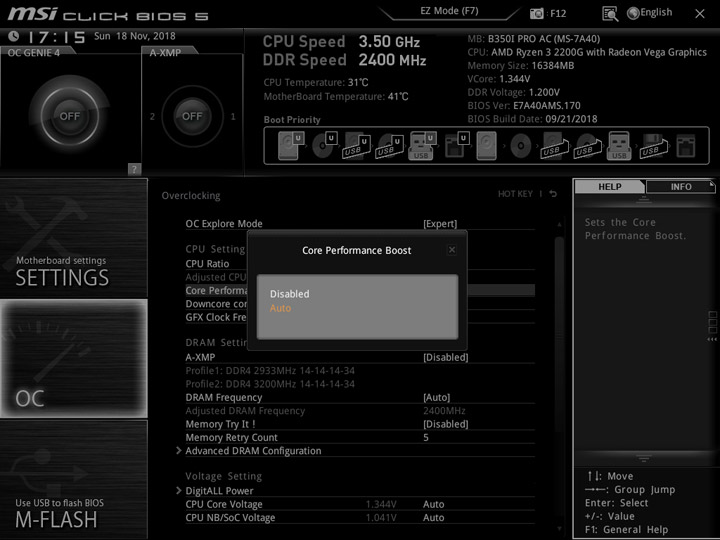Choose Auto in Core Performance Boost popup
The width and height of the screenshot is (720, 540).
pyautogui.click(x=280, y=308)
